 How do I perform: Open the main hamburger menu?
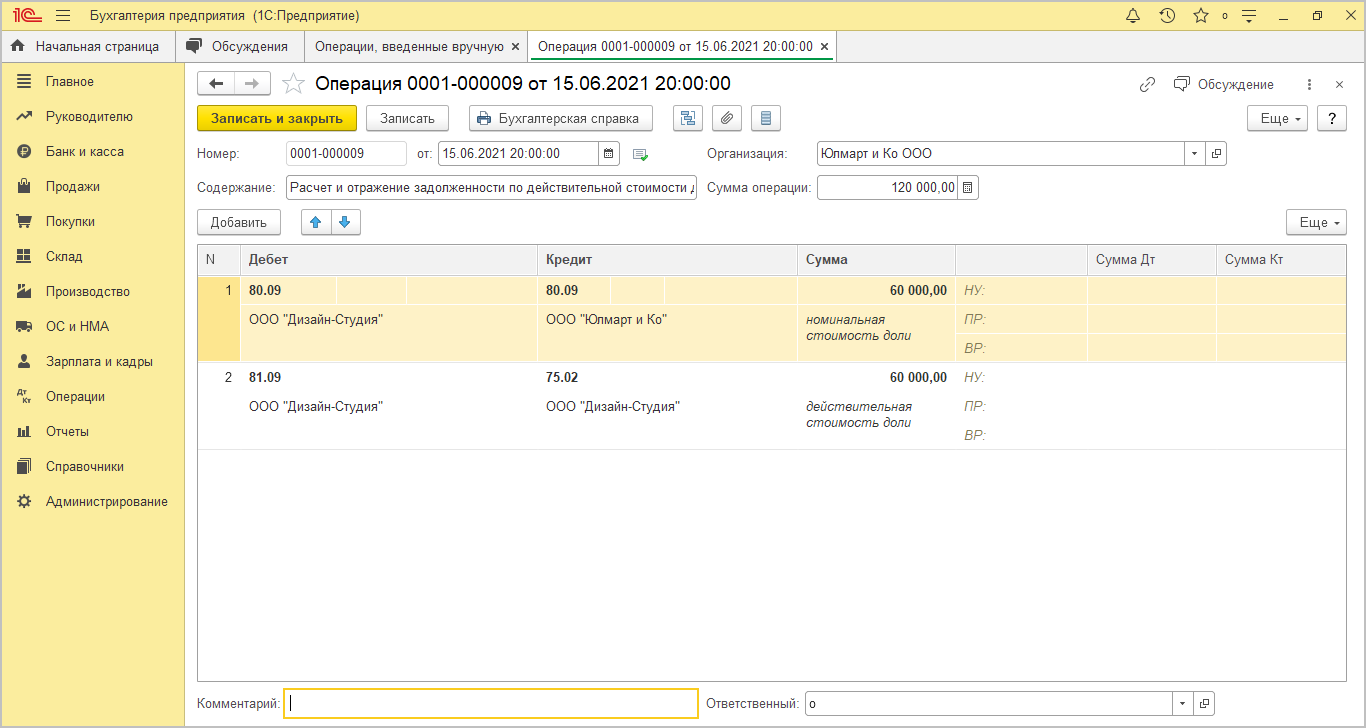(63, 16)
